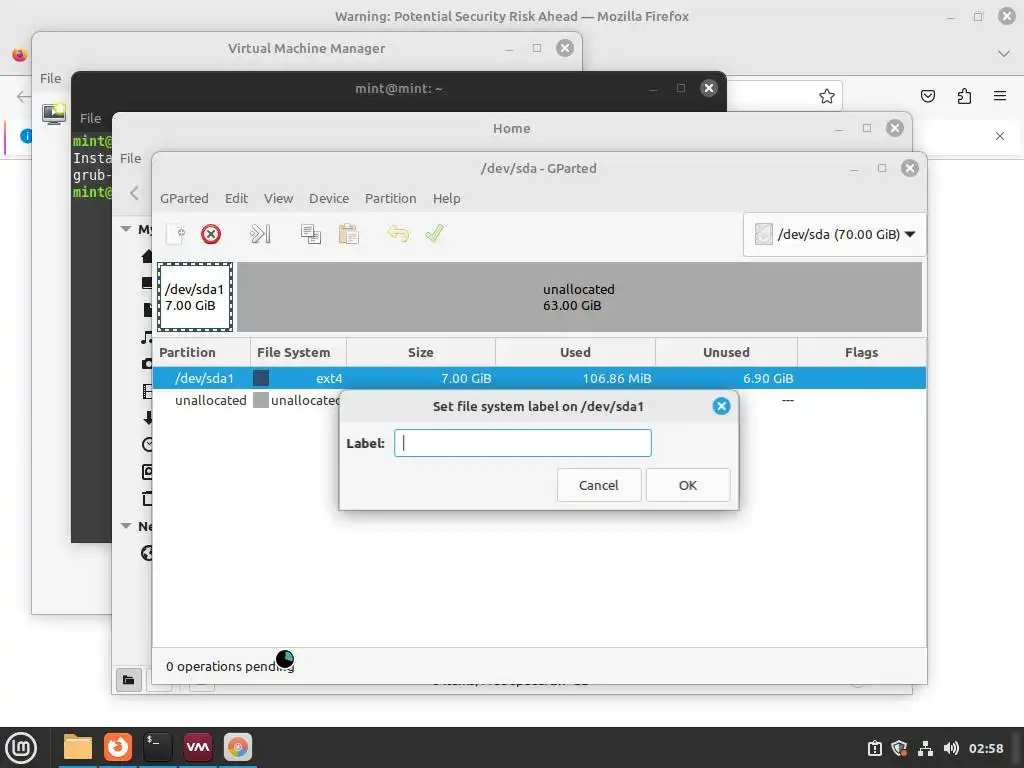Open the volume control tray icon
This screenshot has height=768, width=1024.
[951, 748]
